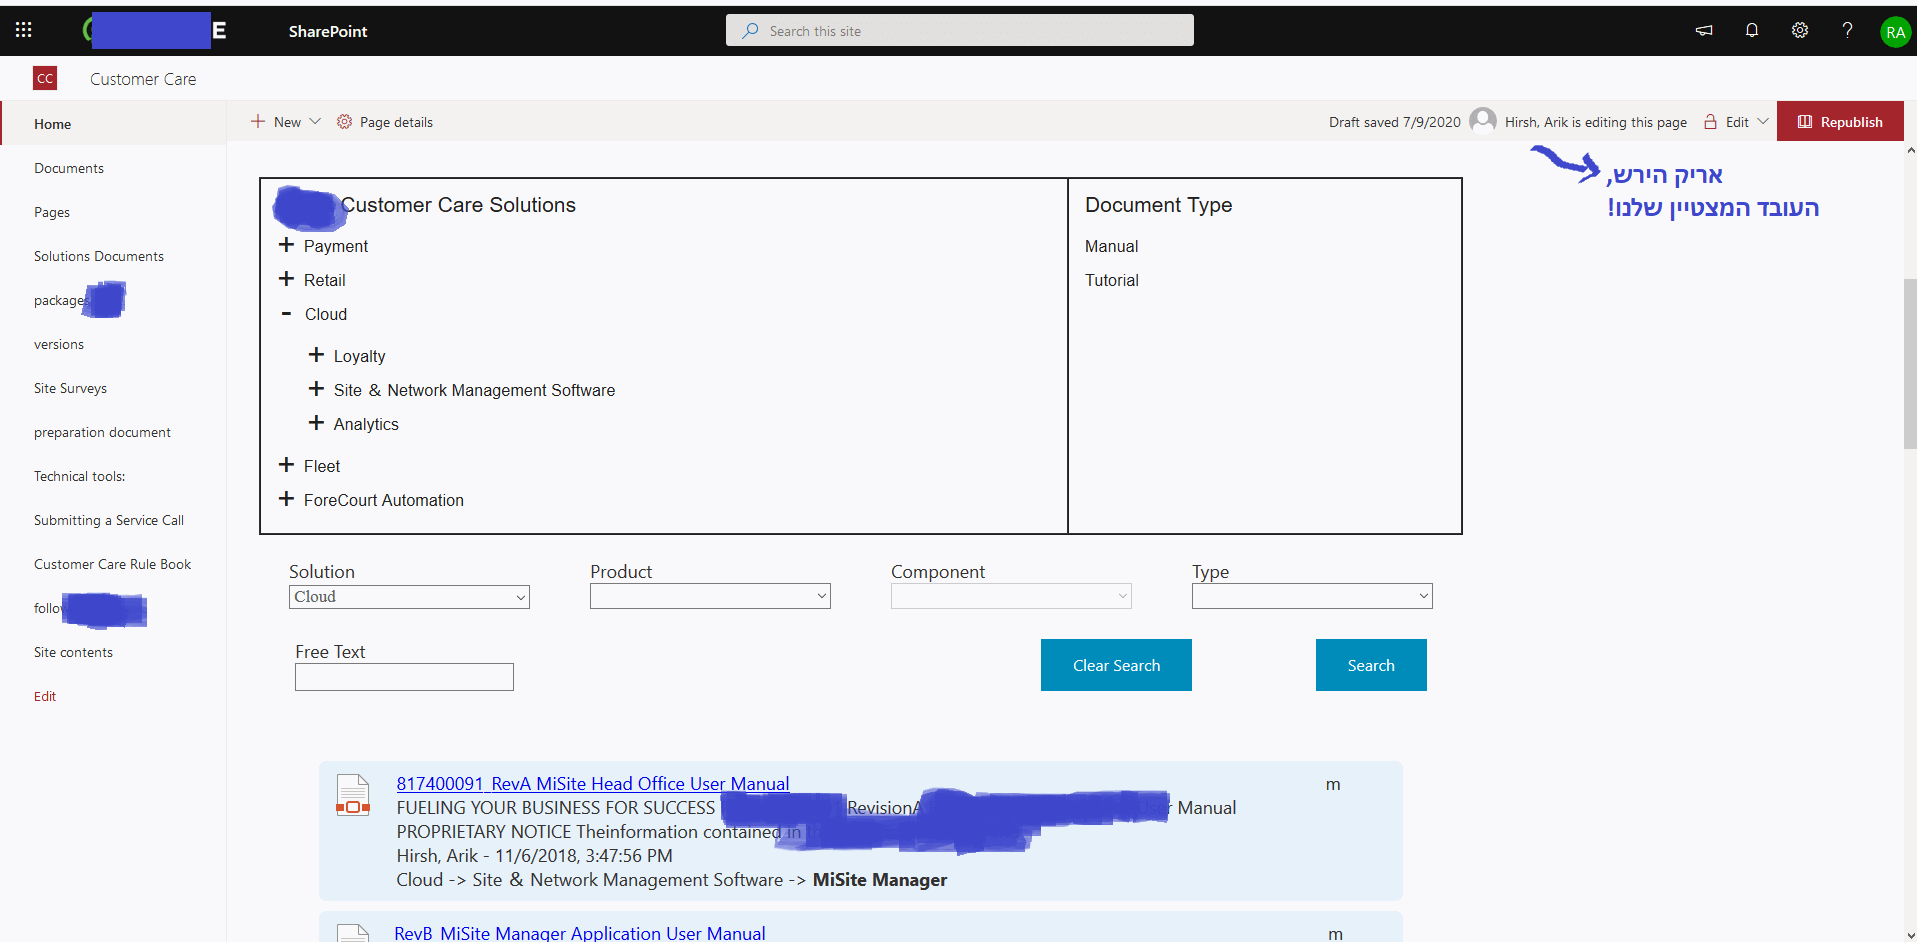Click the SharePoint header link

[x=328, y=31]
